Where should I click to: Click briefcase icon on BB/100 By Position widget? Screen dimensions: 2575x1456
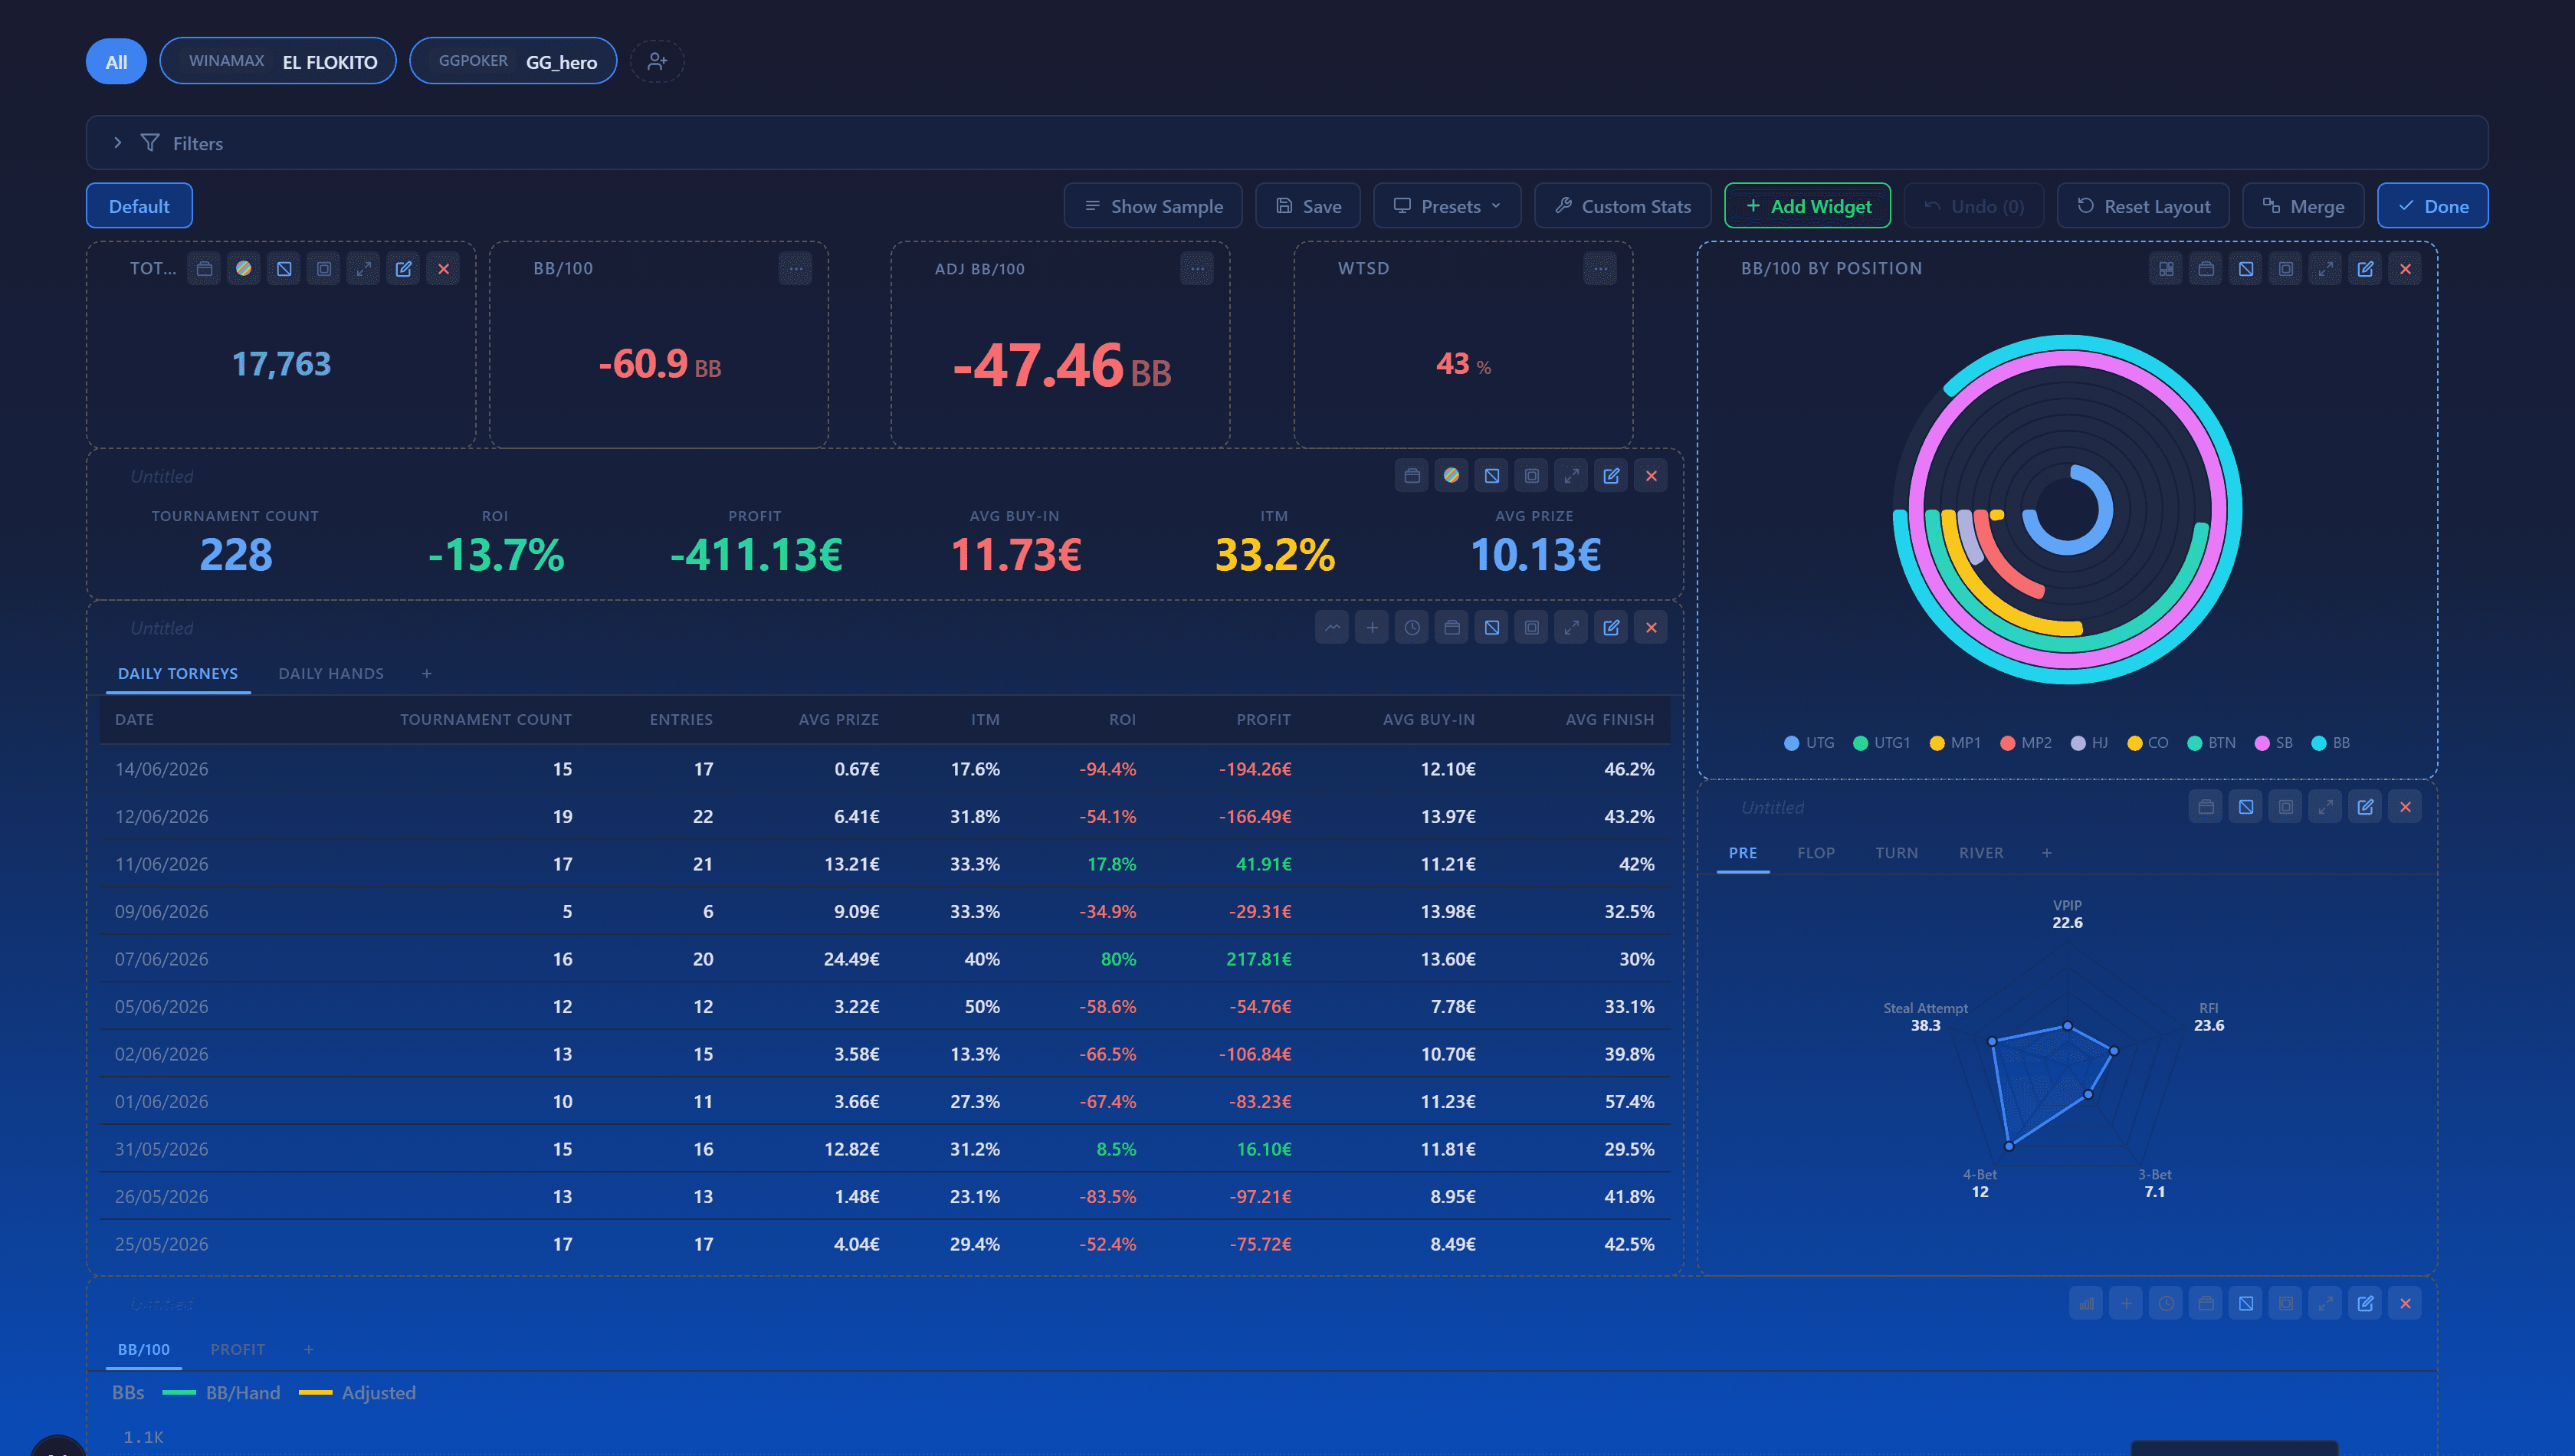tap(2206, 269)
